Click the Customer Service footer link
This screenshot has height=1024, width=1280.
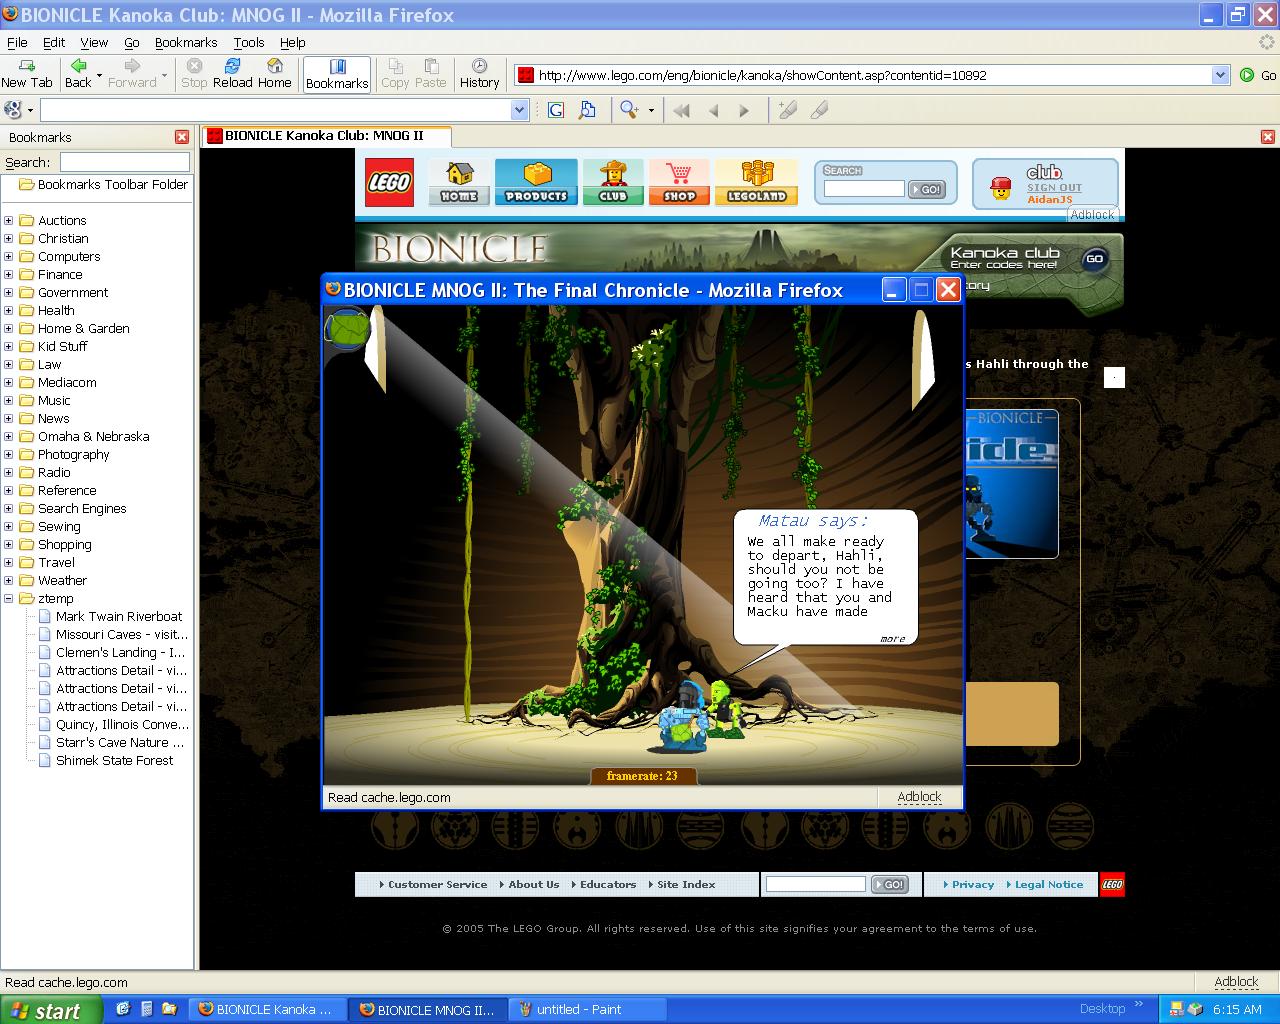pos(437,884)
